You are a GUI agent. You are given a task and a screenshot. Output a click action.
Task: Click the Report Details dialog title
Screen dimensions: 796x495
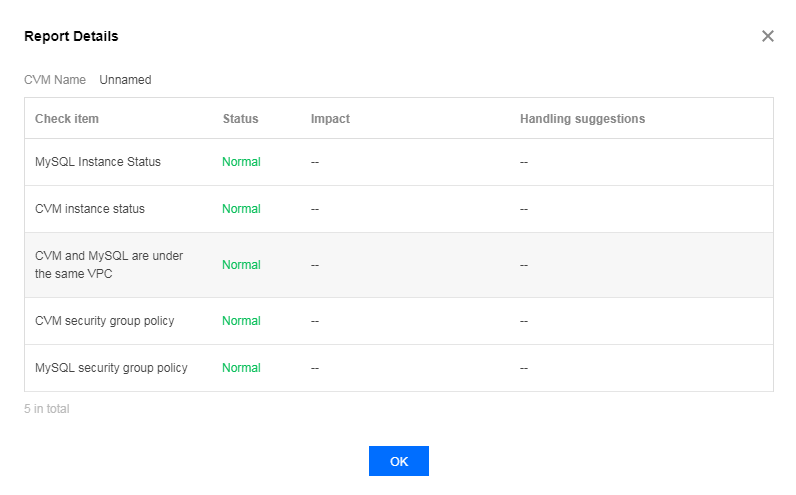click(71, 36)
